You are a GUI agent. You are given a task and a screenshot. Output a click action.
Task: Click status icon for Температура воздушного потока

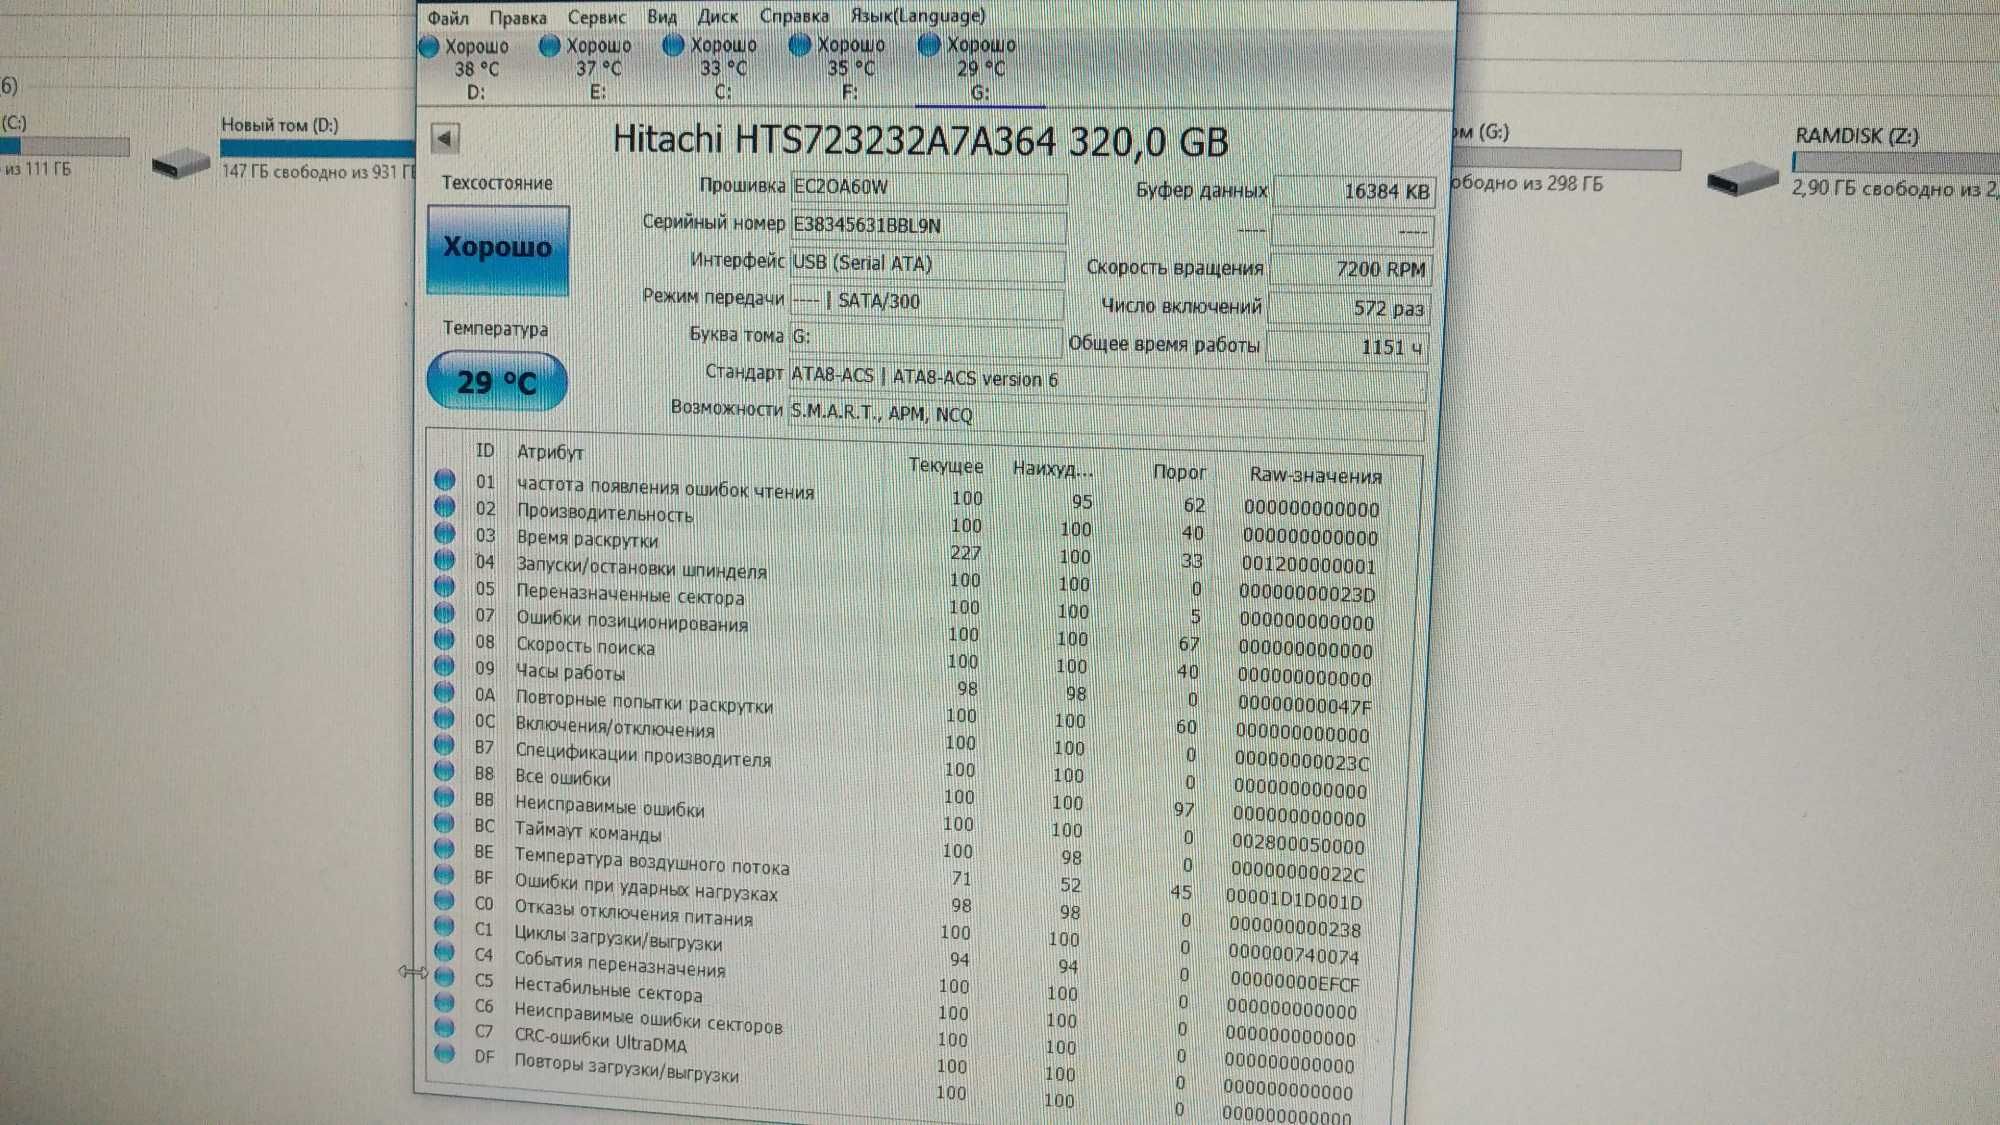click(x=445, y=849)
